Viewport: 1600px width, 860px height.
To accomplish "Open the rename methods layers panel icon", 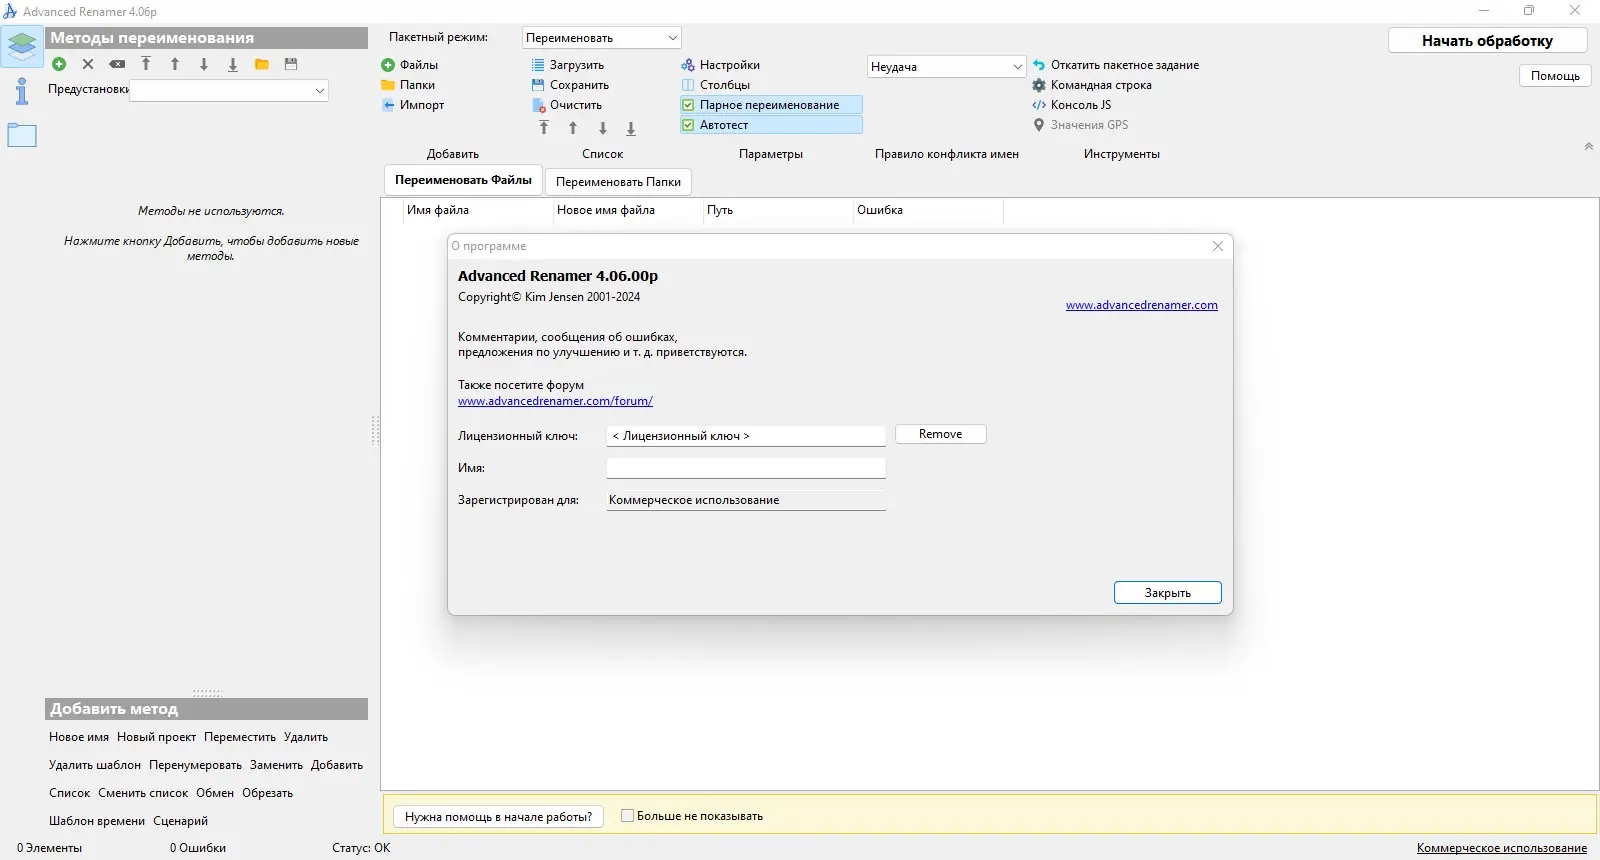I will click(x=22, y=46).
